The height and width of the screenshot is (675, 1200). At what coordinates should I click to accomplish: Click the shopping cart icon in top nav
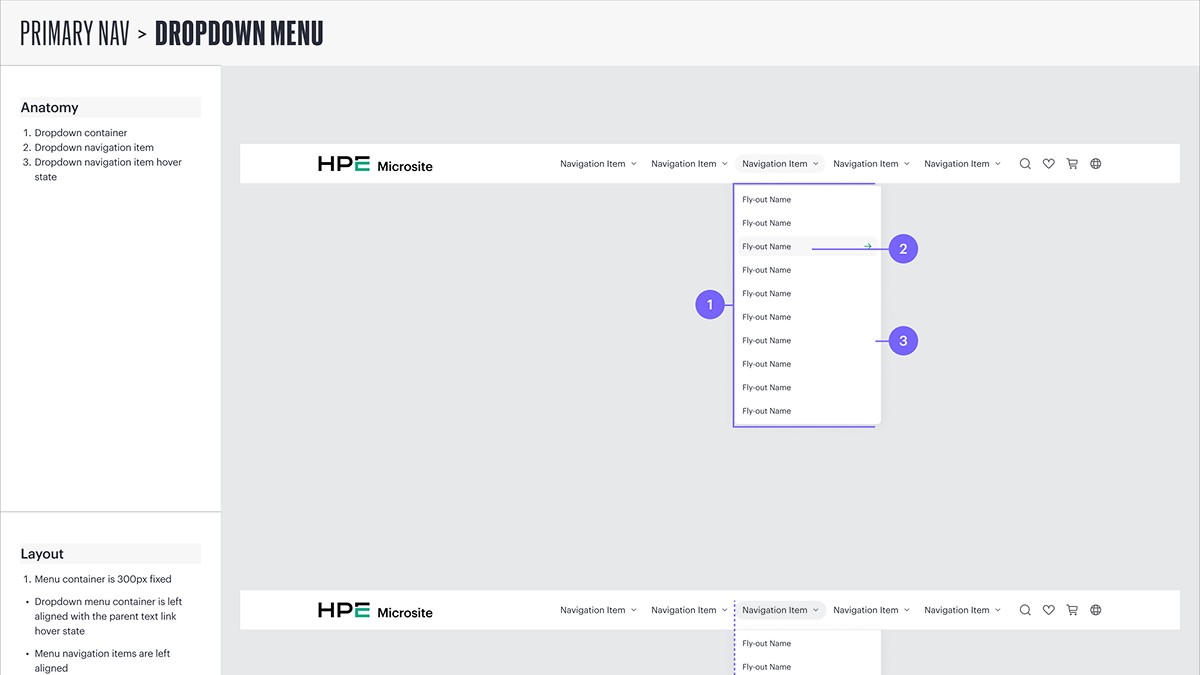click(1072, 163)
